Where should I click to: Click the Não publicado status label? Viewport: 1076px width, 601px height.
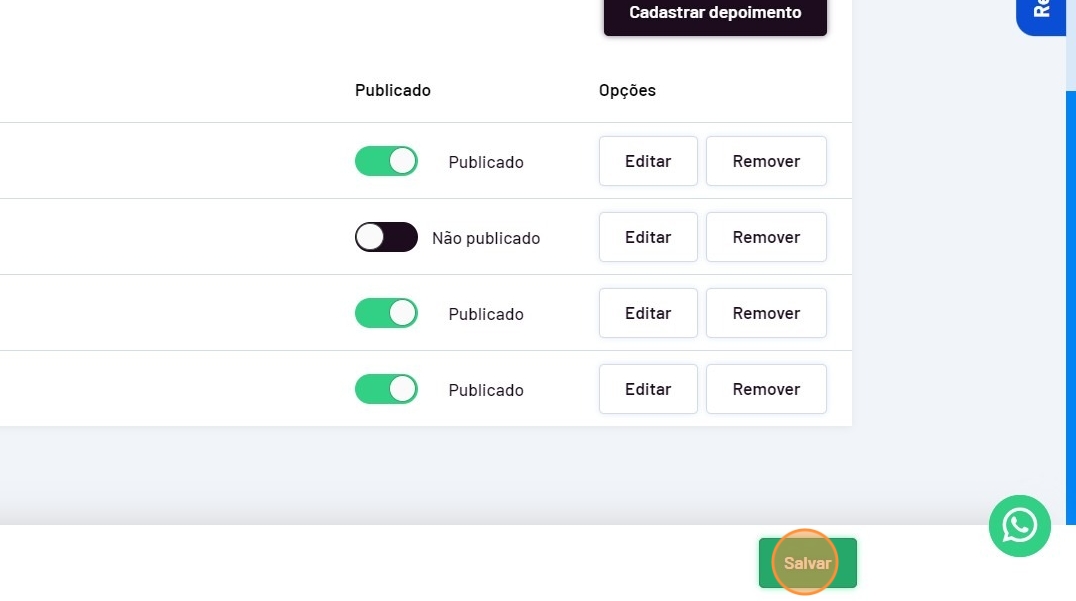point(486,238)
